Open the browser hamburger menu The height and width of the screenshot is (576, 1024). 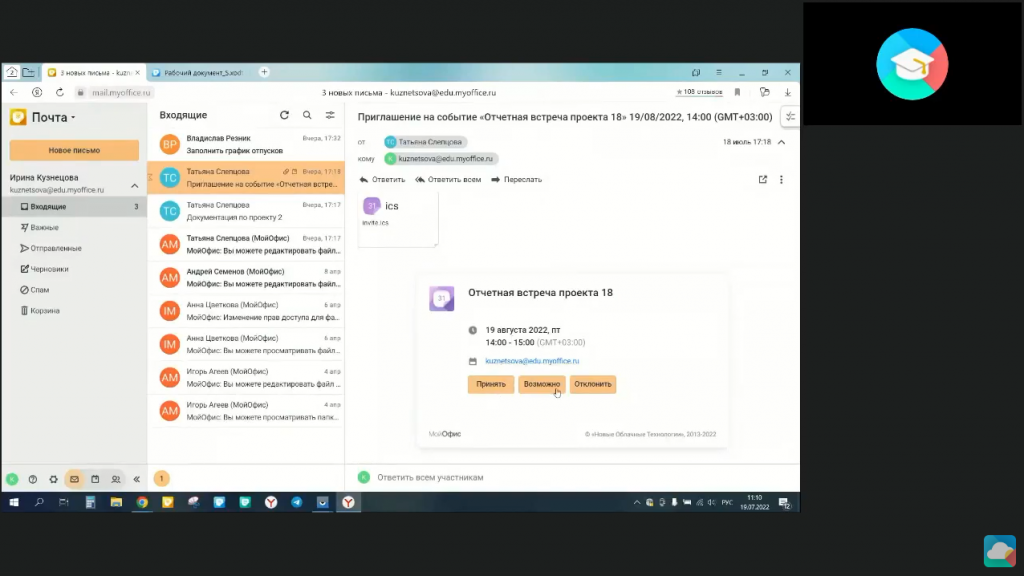coord(718,72)
